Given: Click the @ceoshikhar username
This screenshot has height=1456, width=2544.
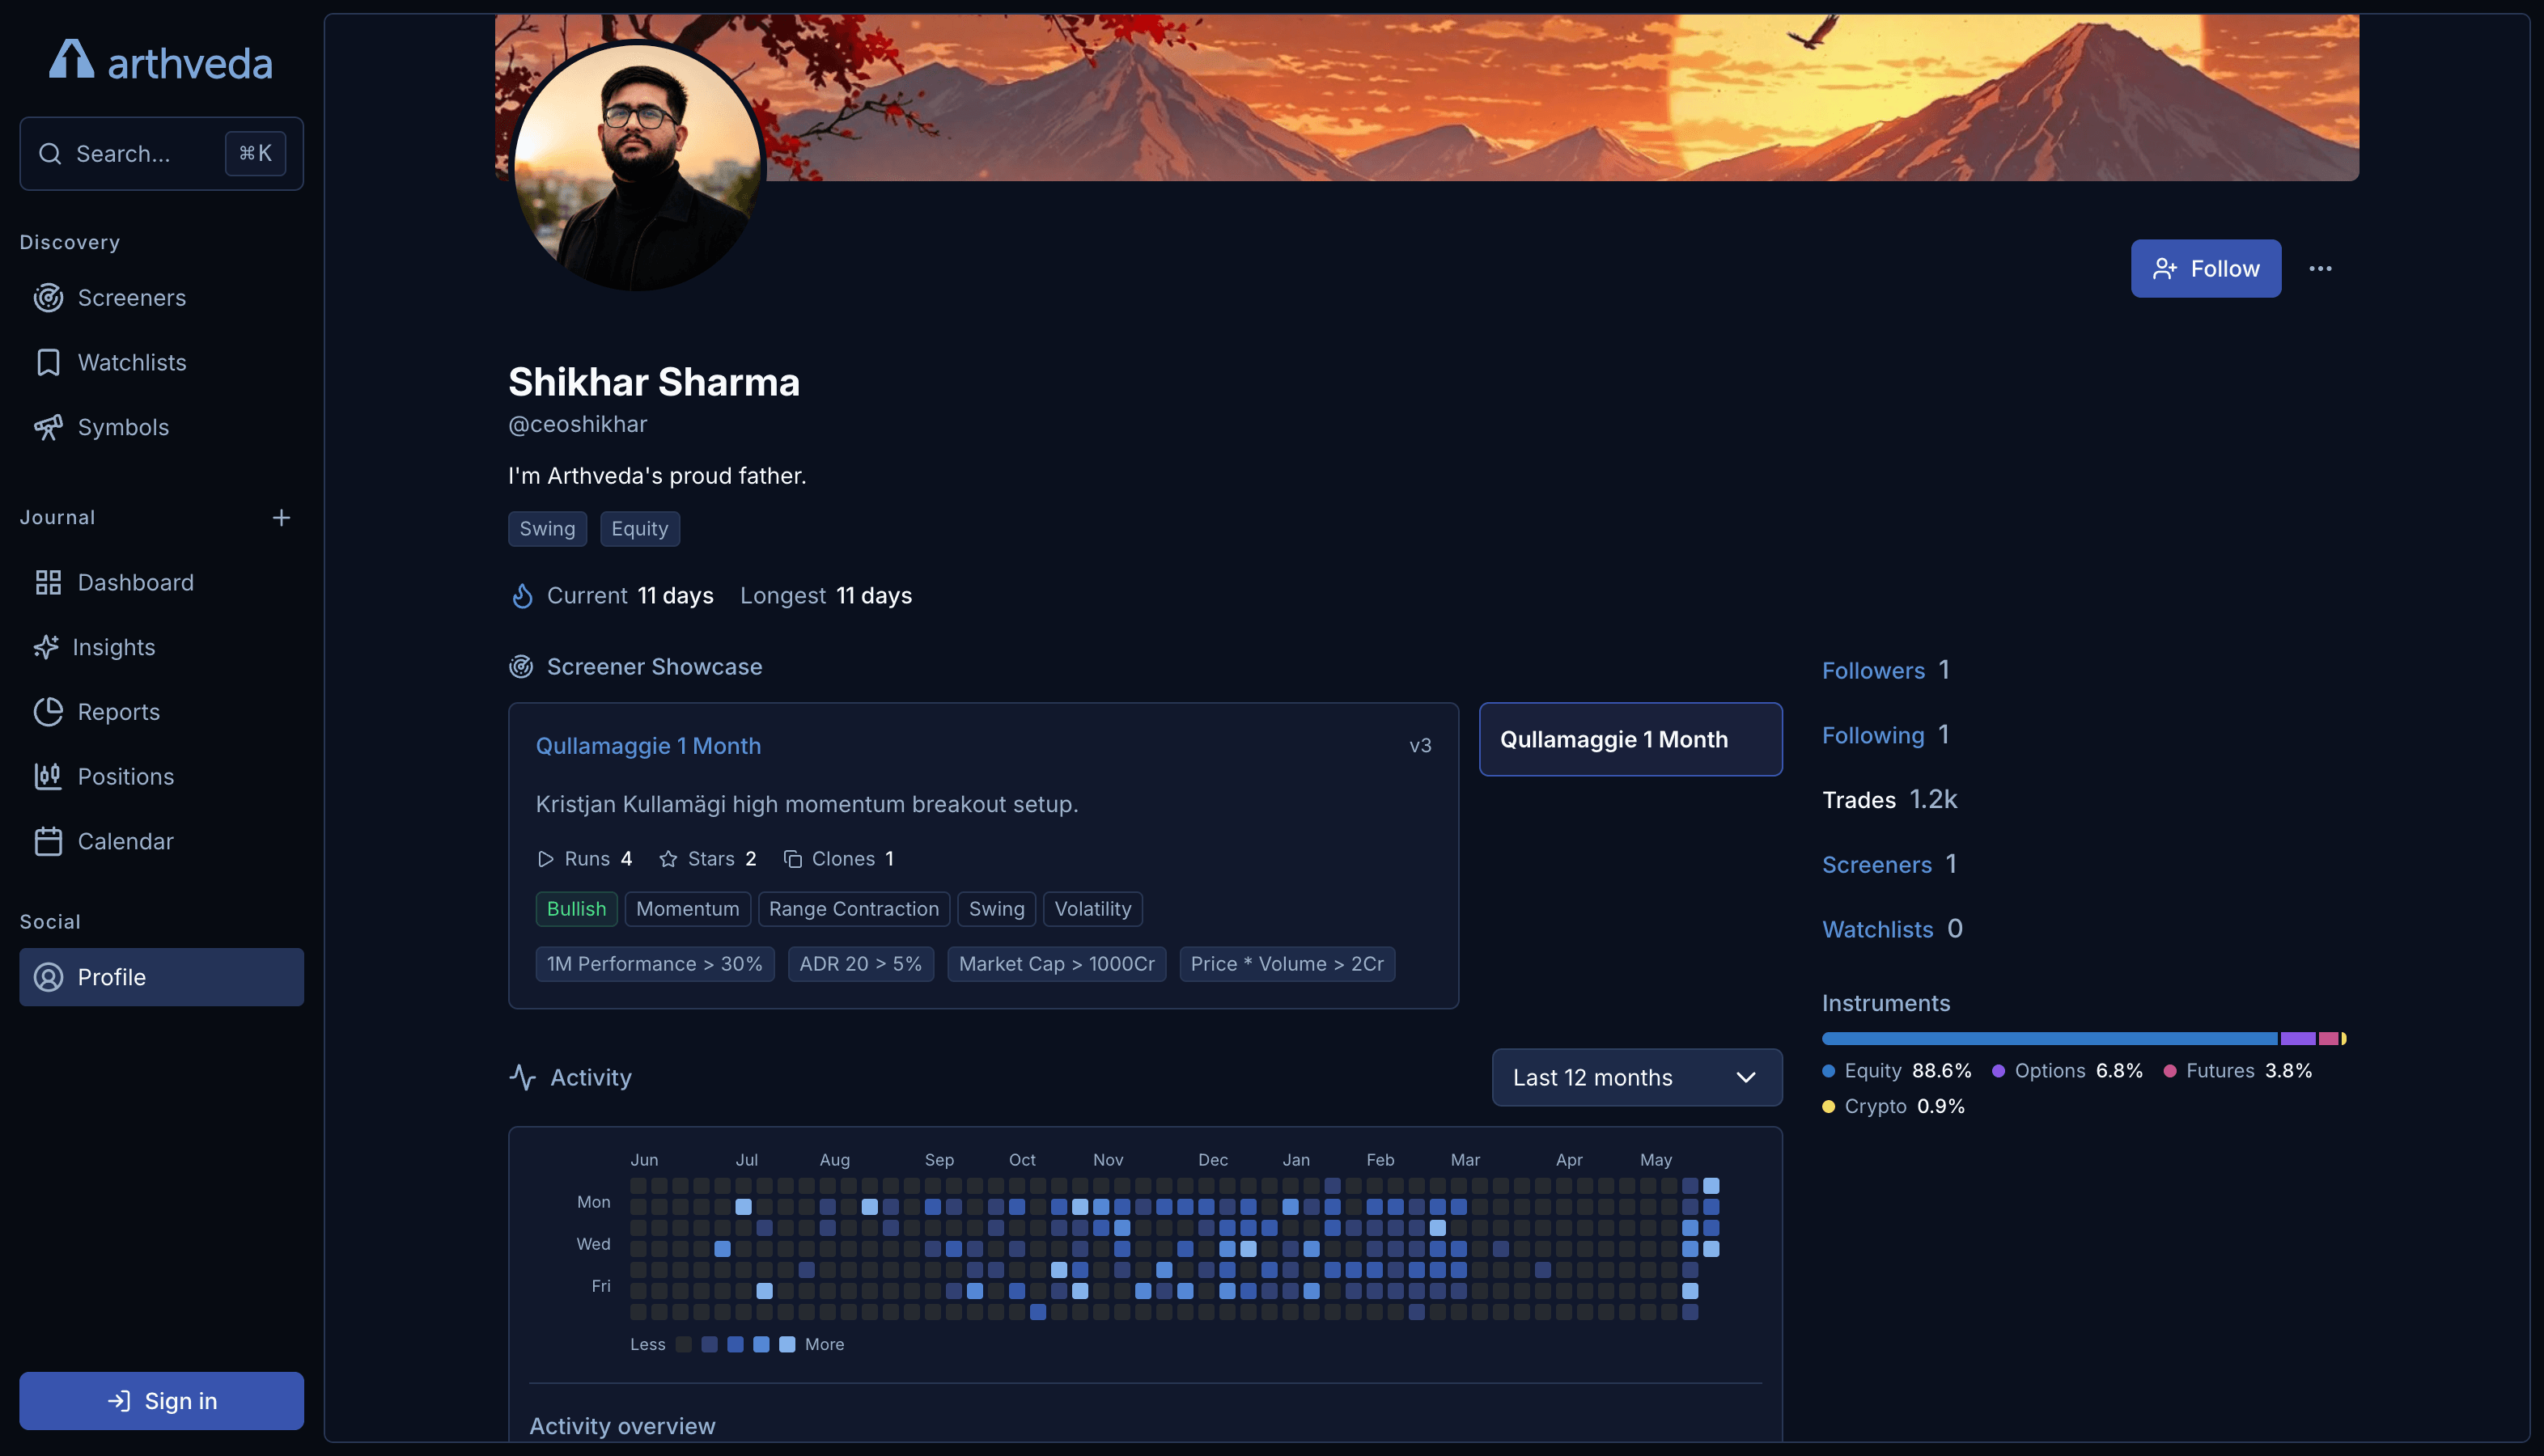Looking at the screenshot, I should tap(578, 424).
